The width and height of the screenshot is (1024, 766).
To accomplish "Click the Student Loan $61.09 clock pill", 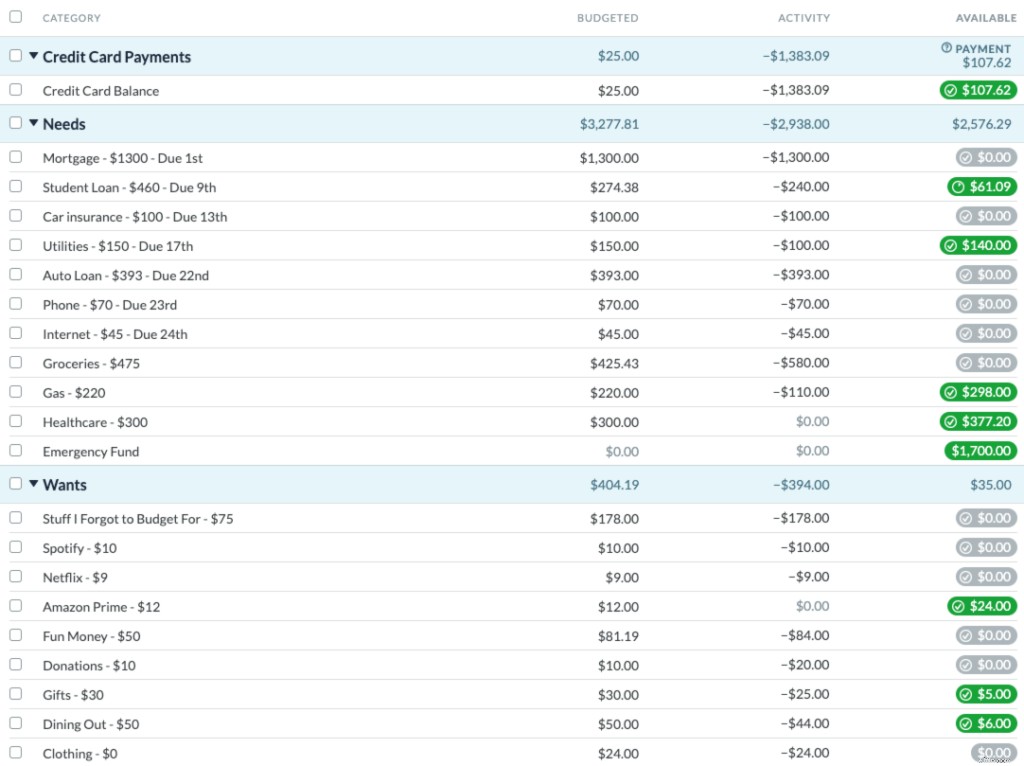I will coord(981,186).
